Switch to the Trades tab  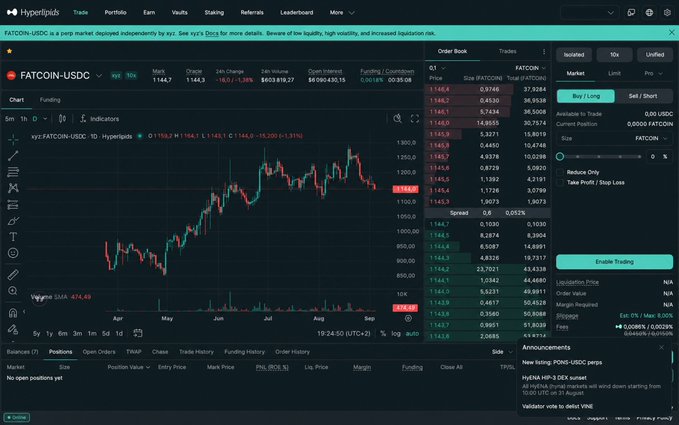pos(508,52)
